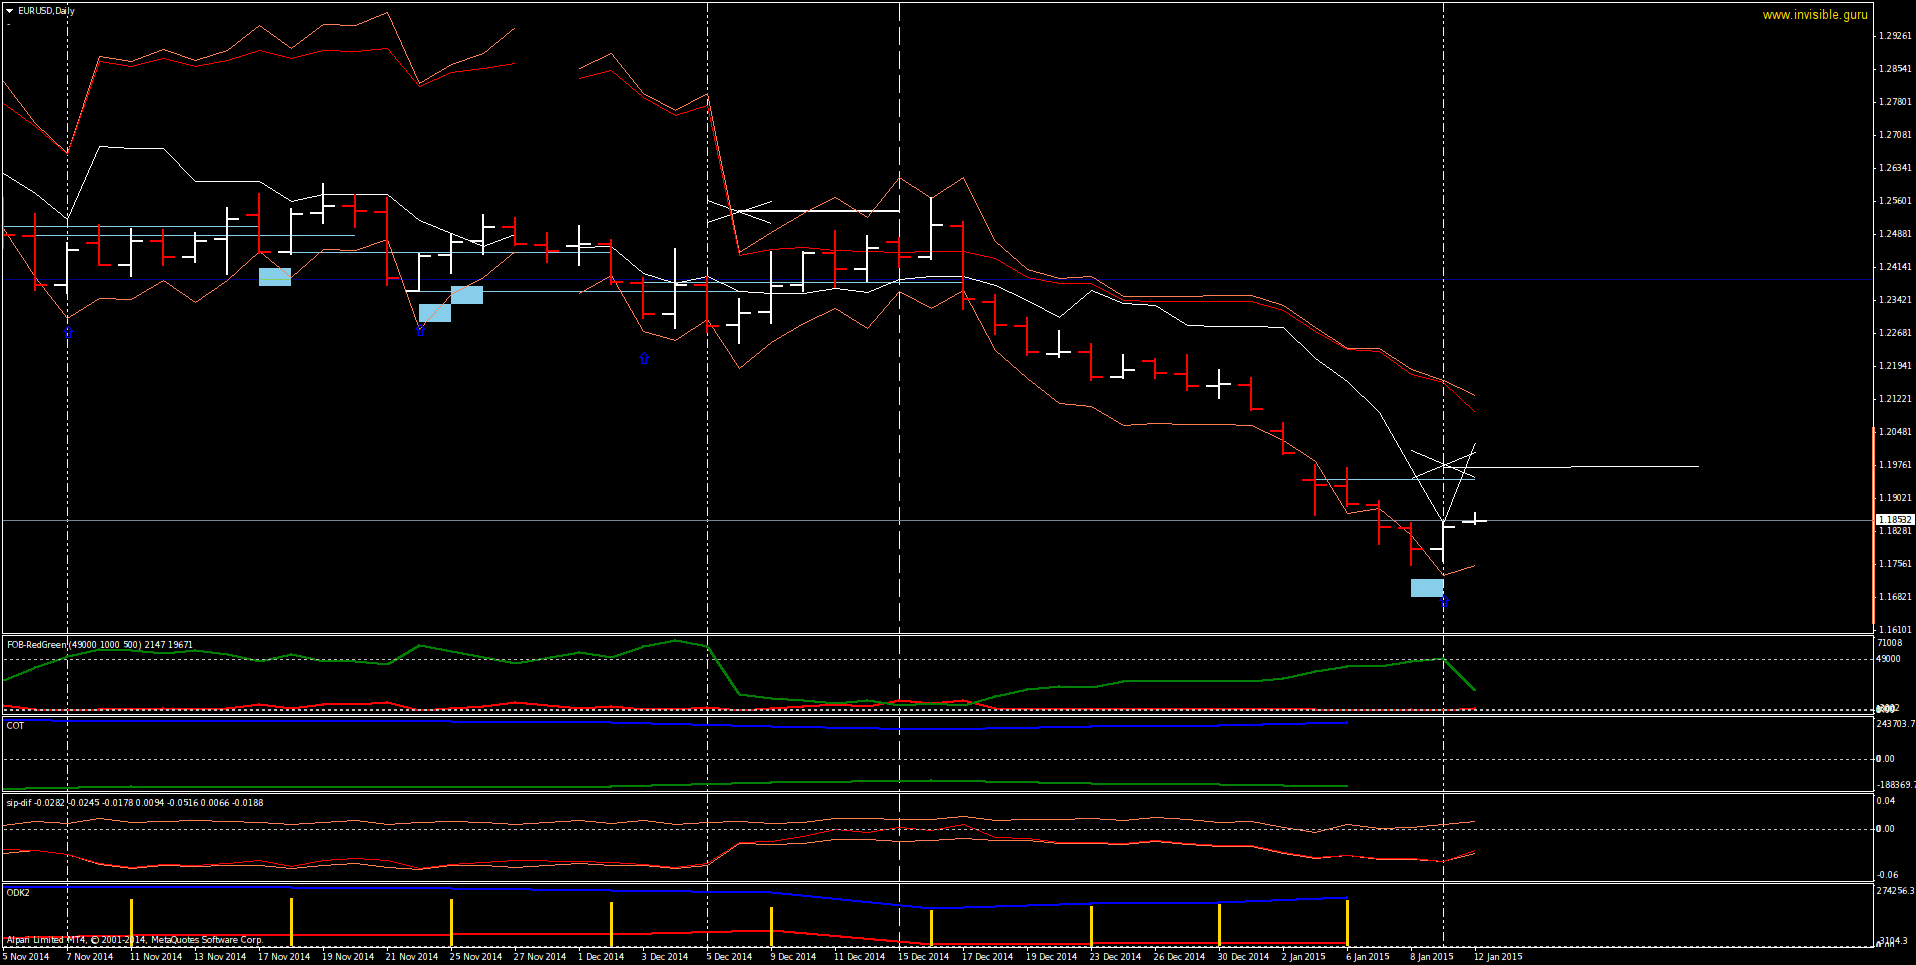Screen dimensions: 1916x965
Task: Click the 26 Dec 2014 date label
Action: coord(1179,957)
